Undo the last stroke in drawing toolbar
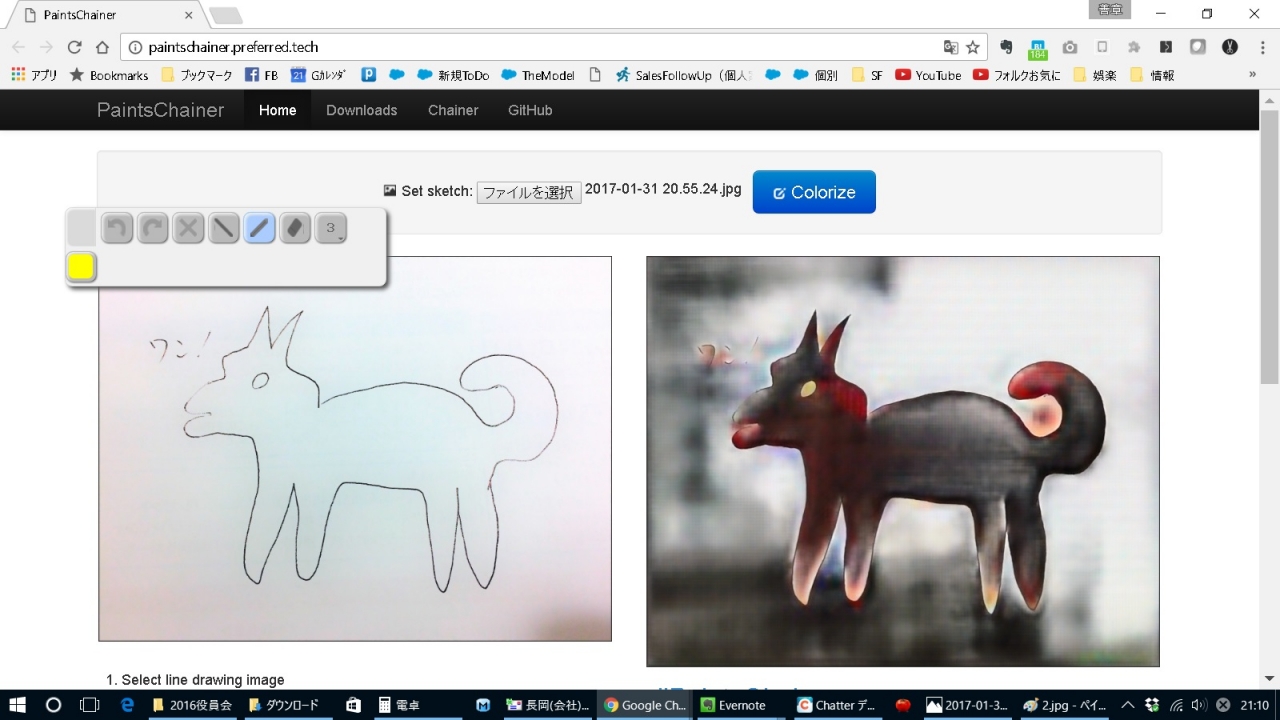Screen dimensions: 1280x720 (117, 229)
